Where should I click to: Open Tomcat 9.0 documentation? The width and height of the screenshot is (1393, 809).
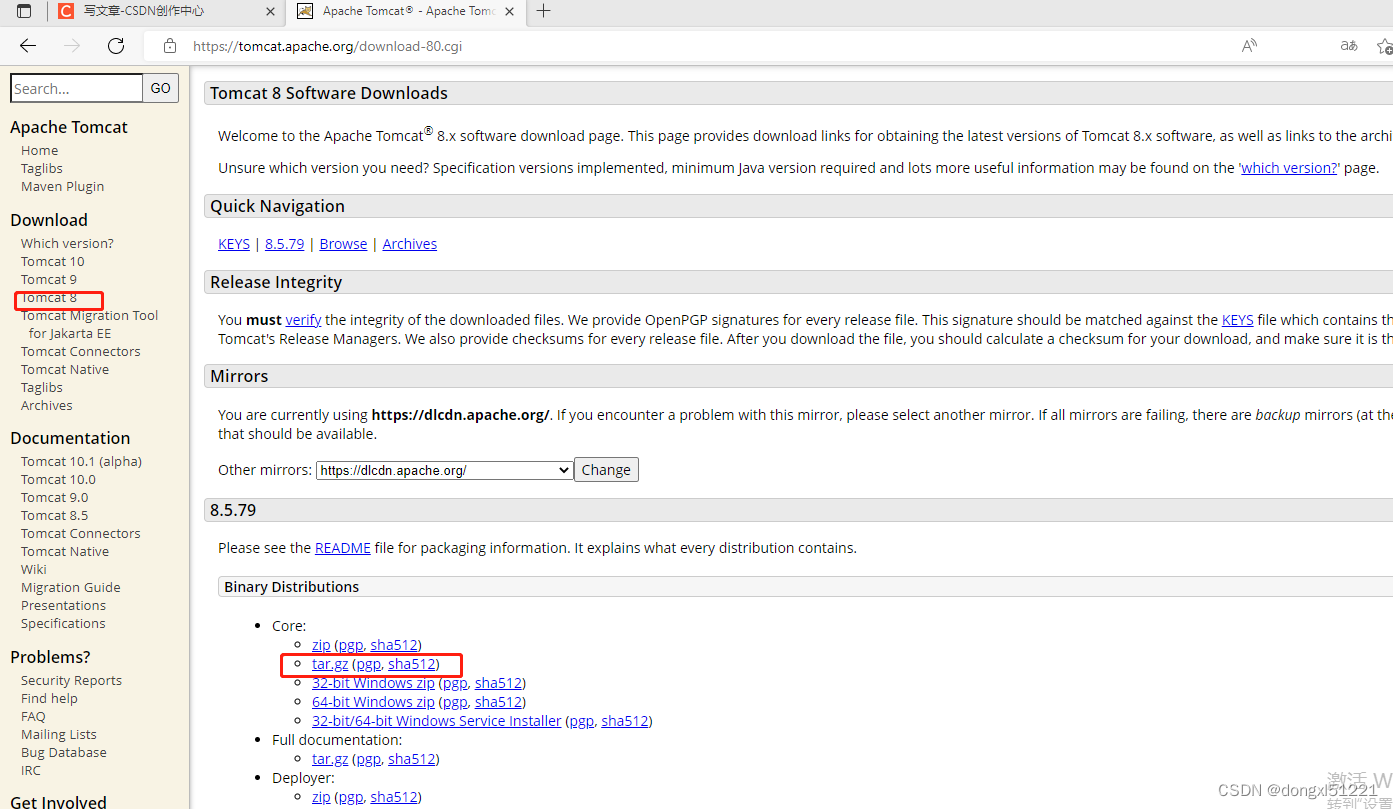[x=55, y=497]
